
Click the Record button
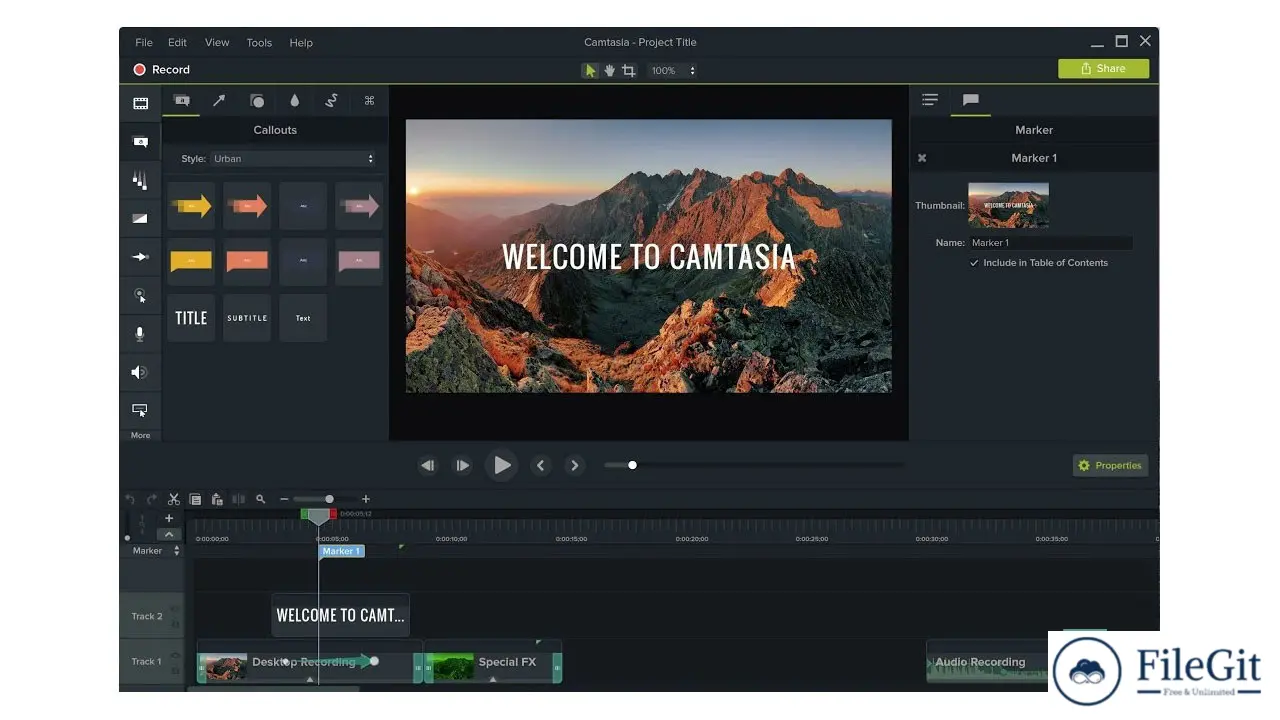coord(162,70)
